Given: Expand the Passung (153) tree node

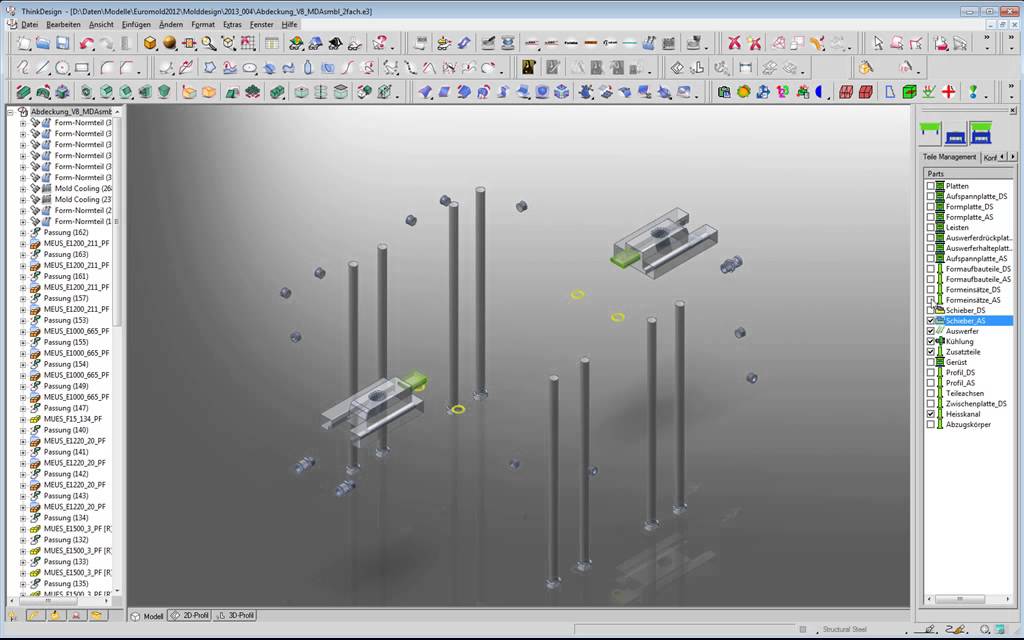Looking at the screenshot, I should [23, 321].
